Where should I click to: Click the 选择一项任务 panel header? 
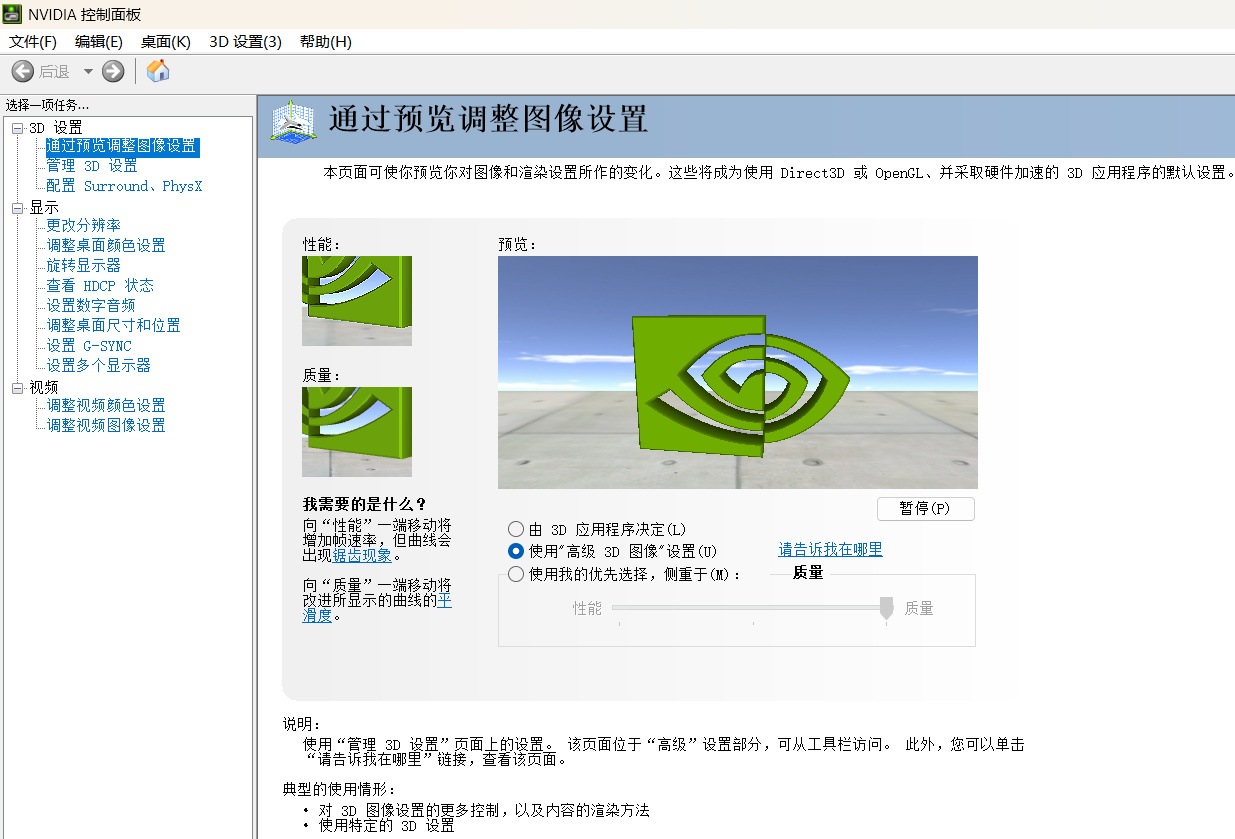[x=47, y=105]
